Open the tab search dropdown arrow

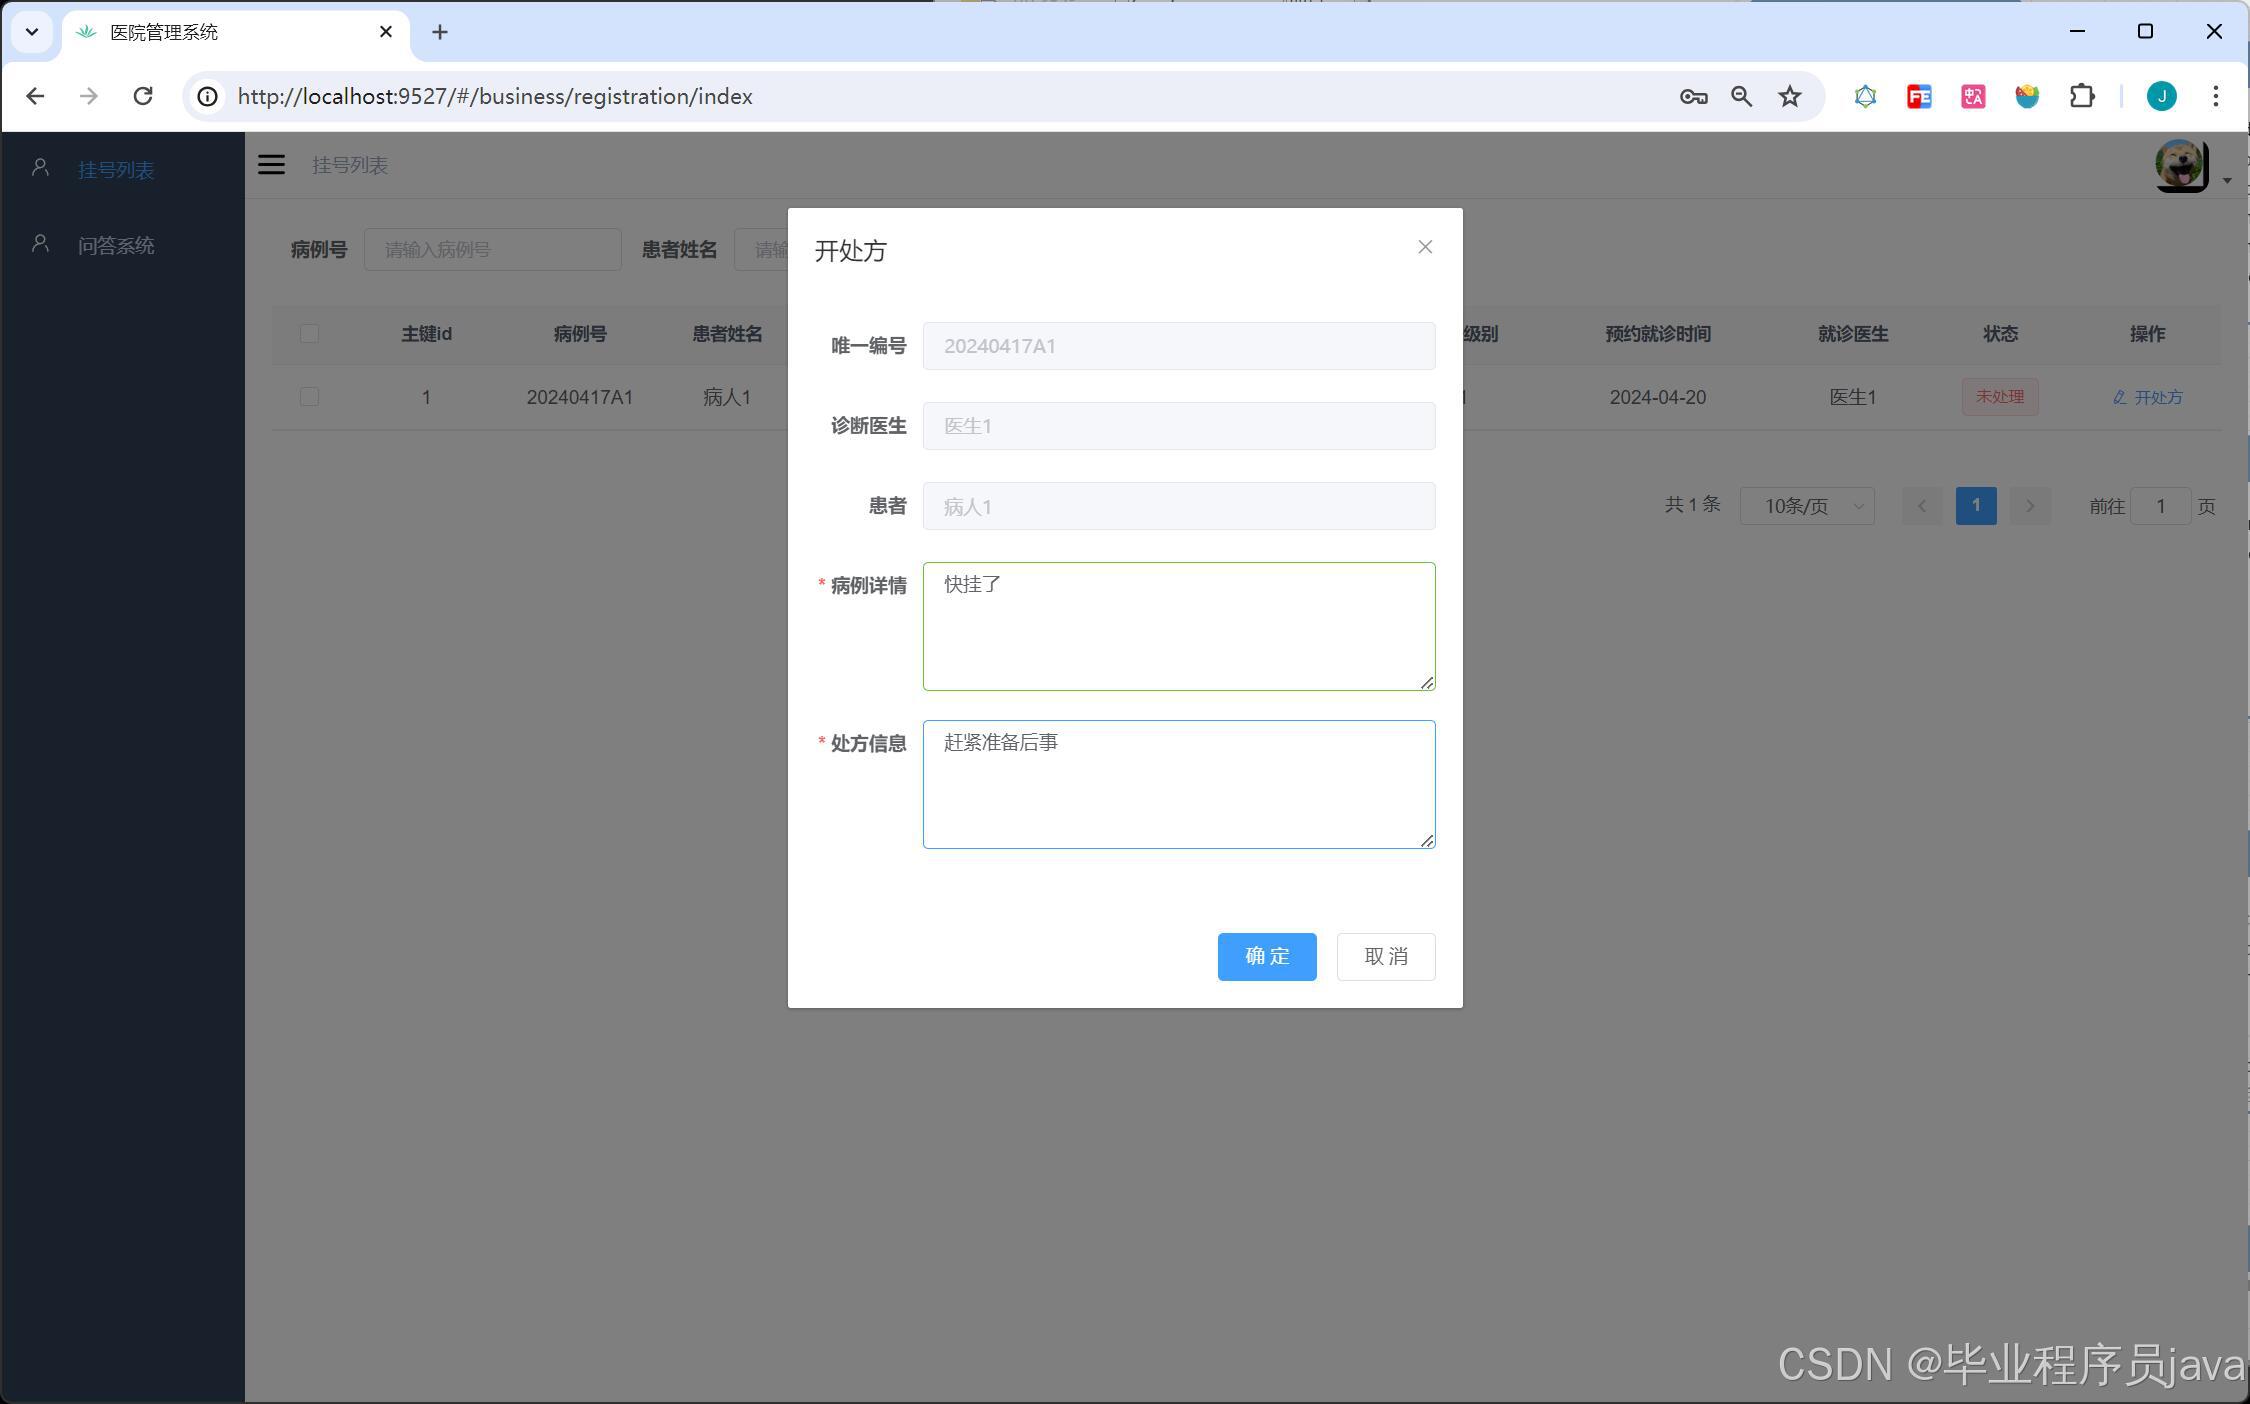coord(32,32)
